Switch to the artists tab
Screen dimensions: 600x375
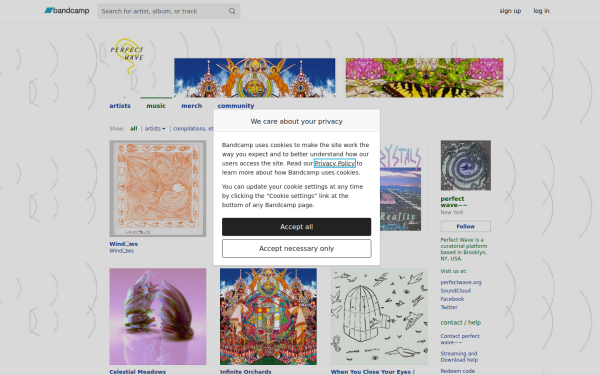pyautogui.click(x=120, y=106)
